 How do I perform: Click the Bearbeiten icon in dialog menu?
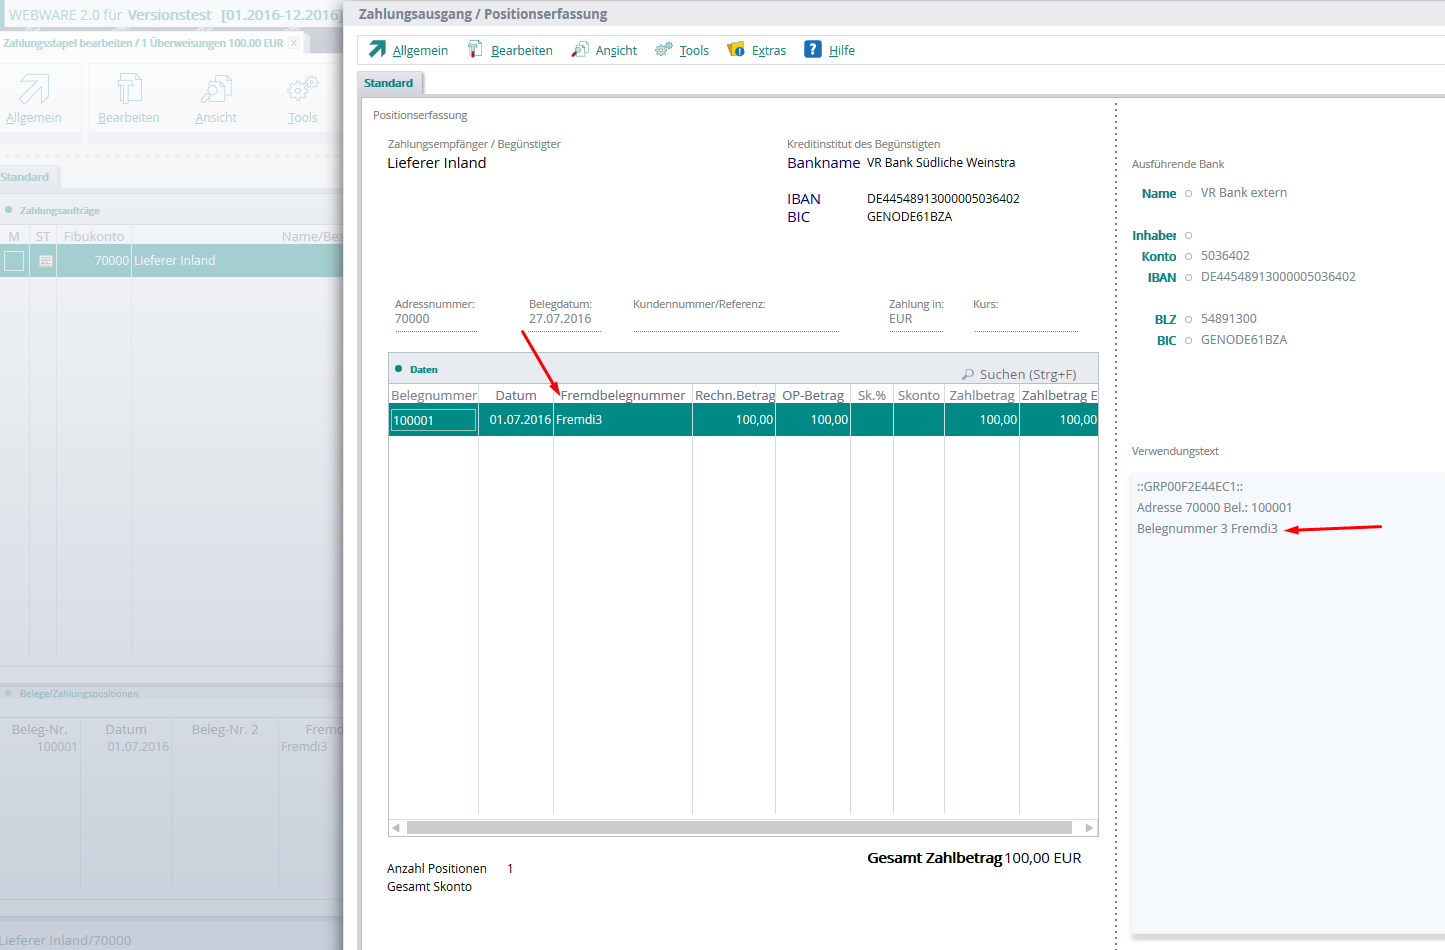point(475,49)
